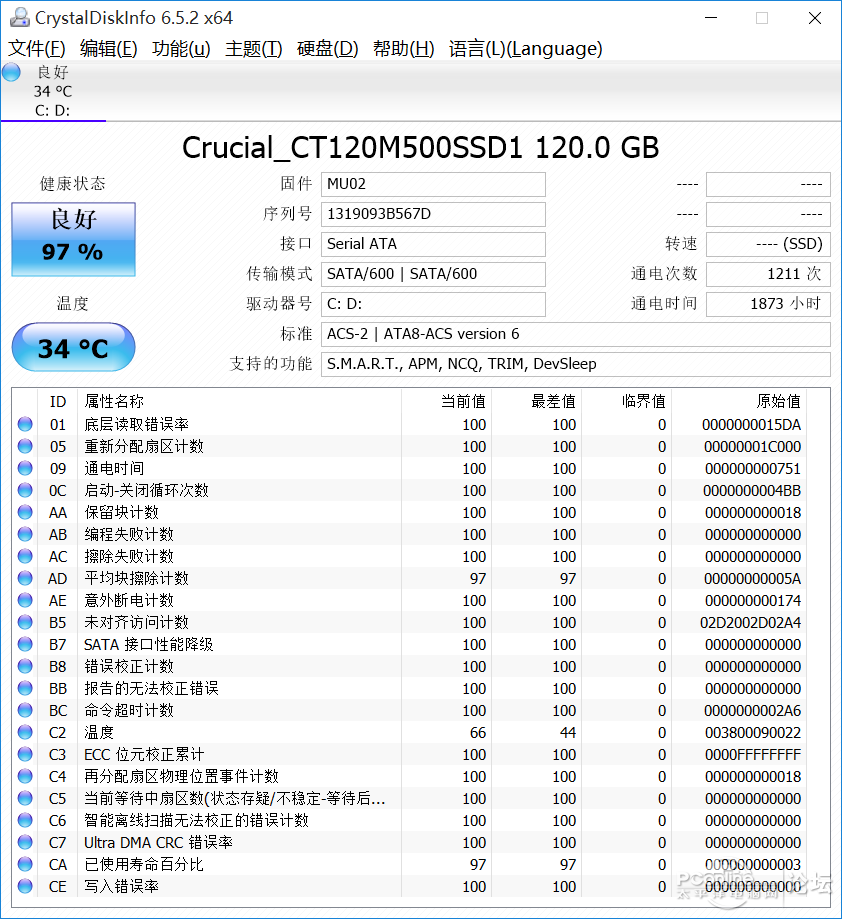842x919 pixels.
Task: Click the 34 °C temperature button
Action: [73, 347]
